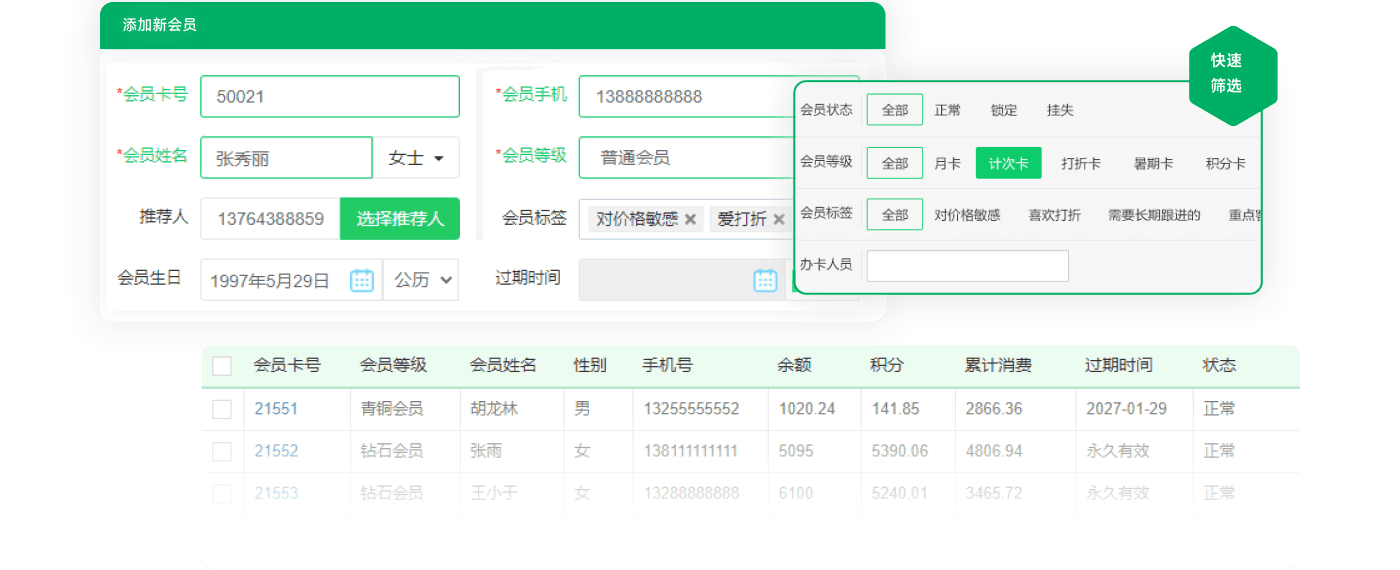This screenshot has height=570, width=1400.
Task: Filter member level by 月卡
Action: coord(948,163)
